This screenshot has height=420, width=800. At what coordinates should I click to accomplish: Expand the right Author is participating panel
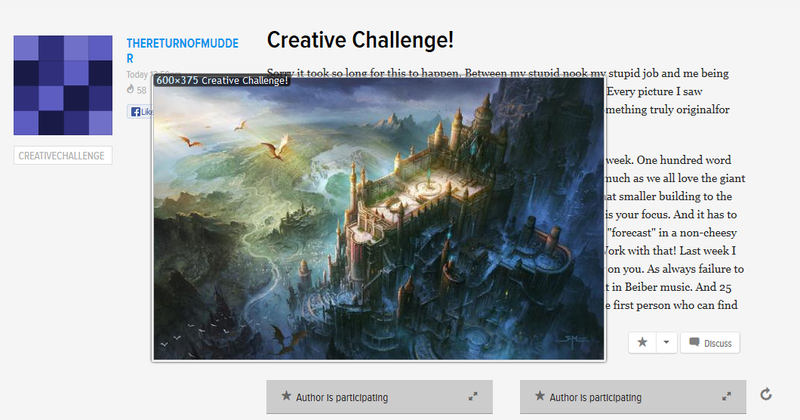[727, 397]
